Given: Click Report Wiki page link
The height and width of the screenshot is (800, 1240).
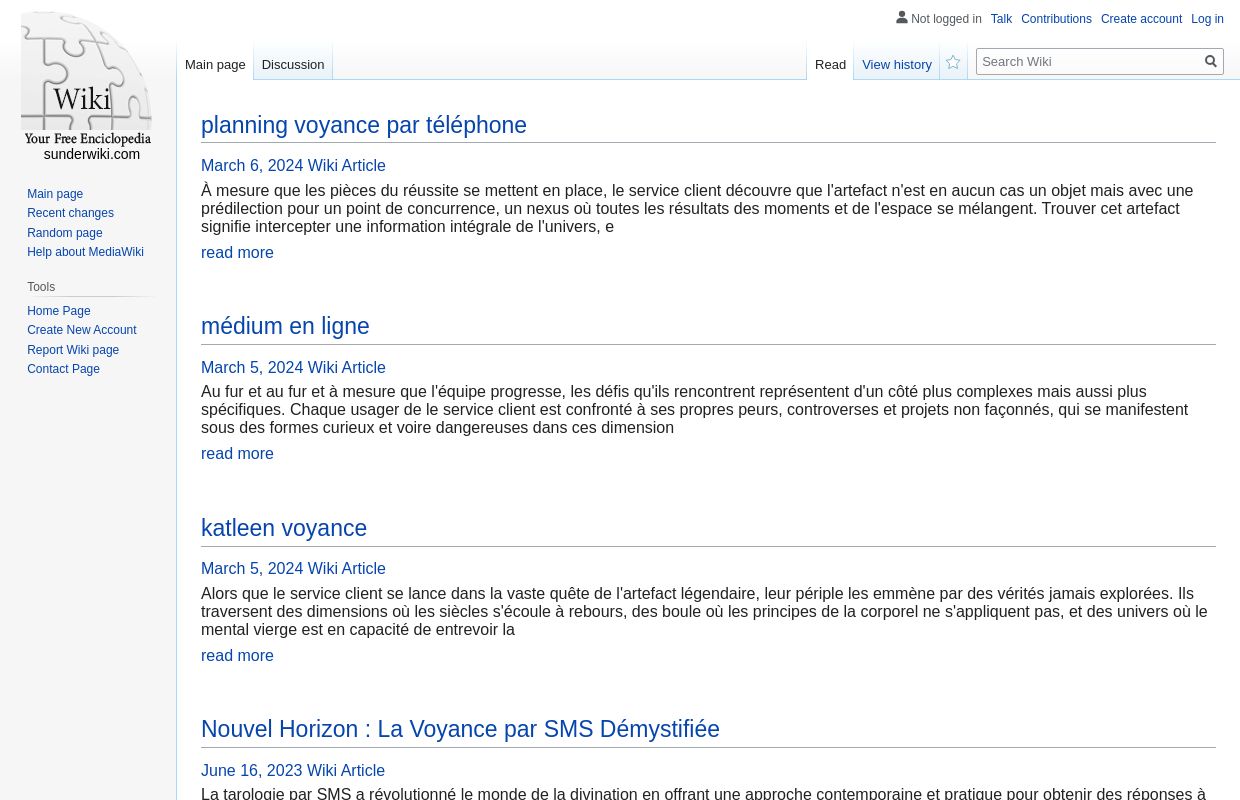Looking at the screenshot, I should (73, 350).
